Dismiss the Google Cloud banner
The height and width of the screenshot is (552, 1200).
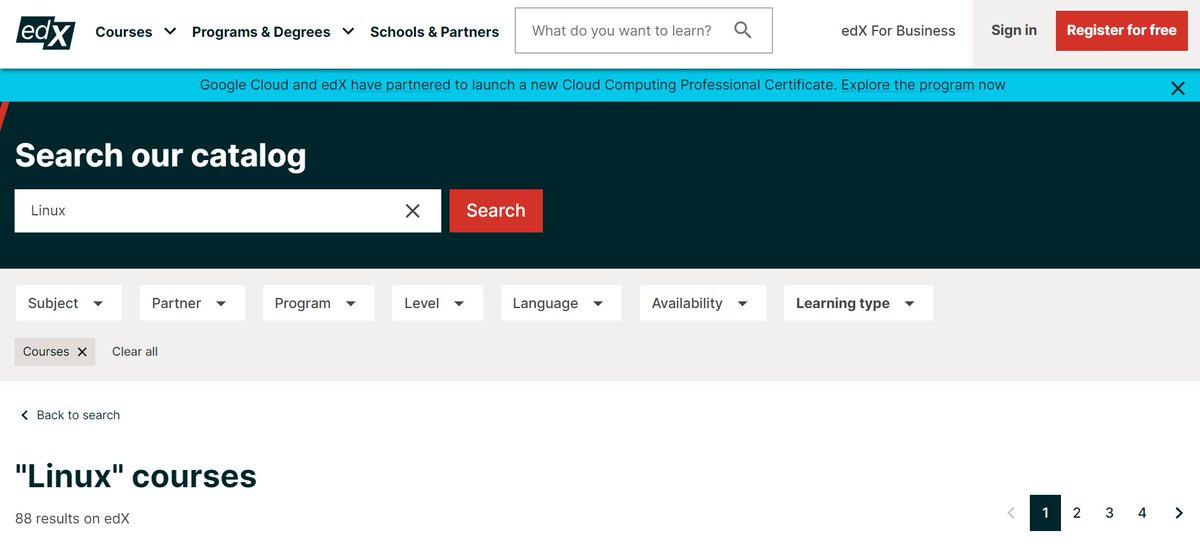coord(1178,88)
